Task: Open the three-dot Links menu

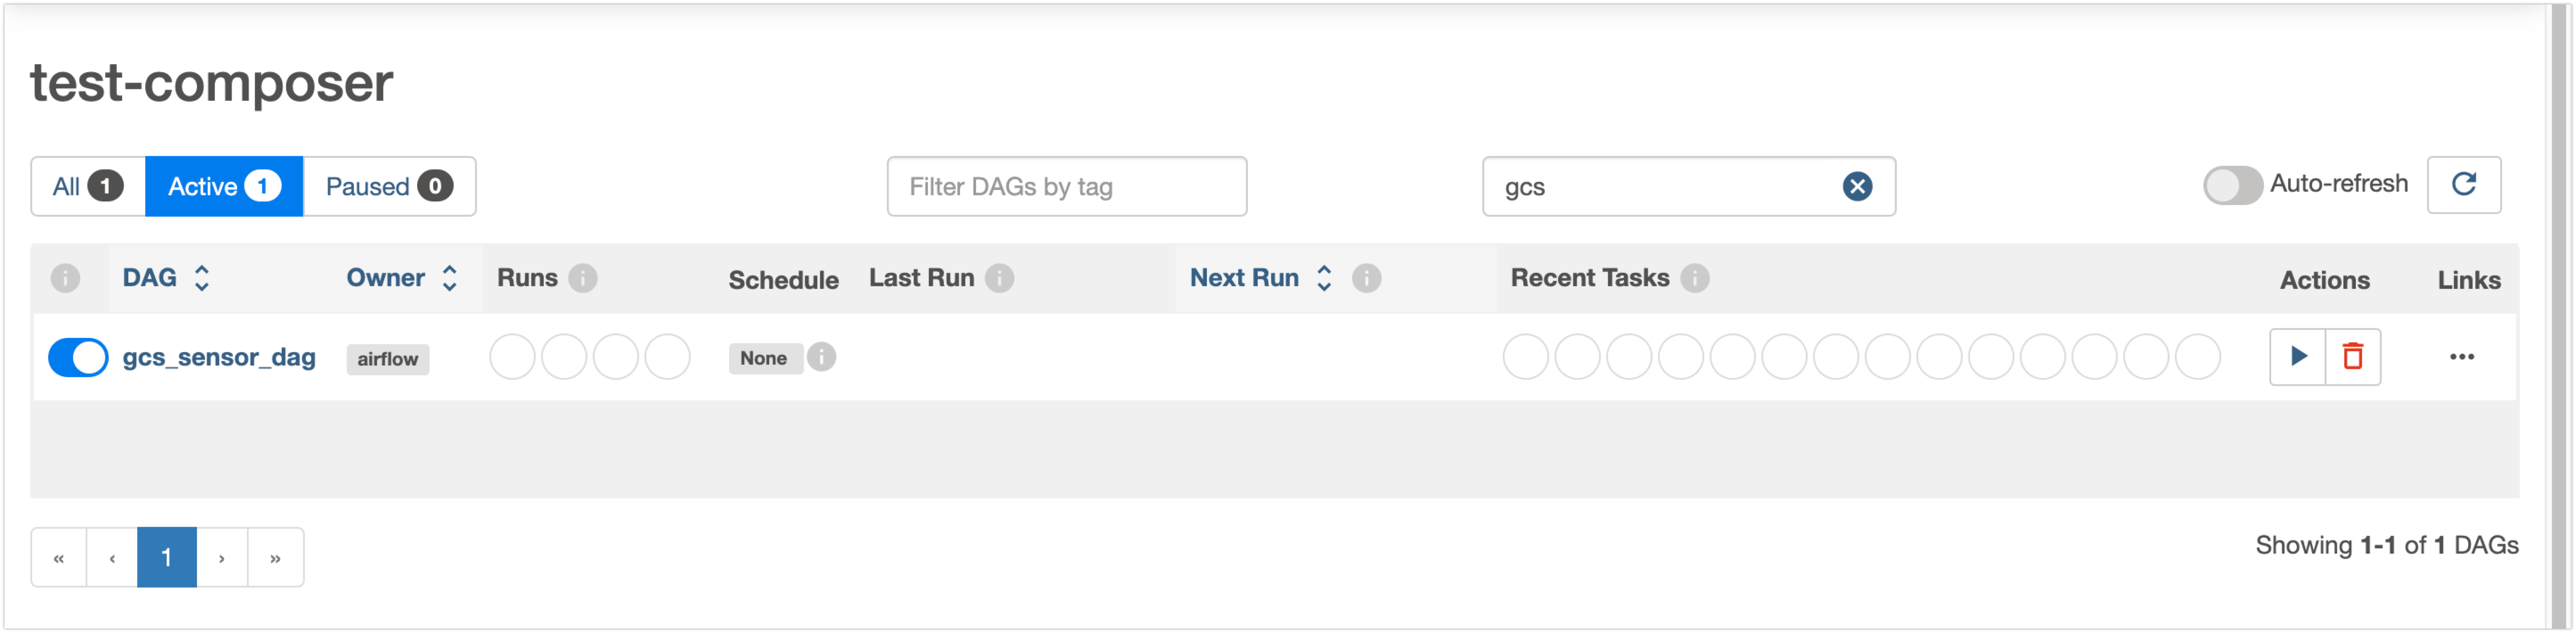Action: (x=2462, y=357)
